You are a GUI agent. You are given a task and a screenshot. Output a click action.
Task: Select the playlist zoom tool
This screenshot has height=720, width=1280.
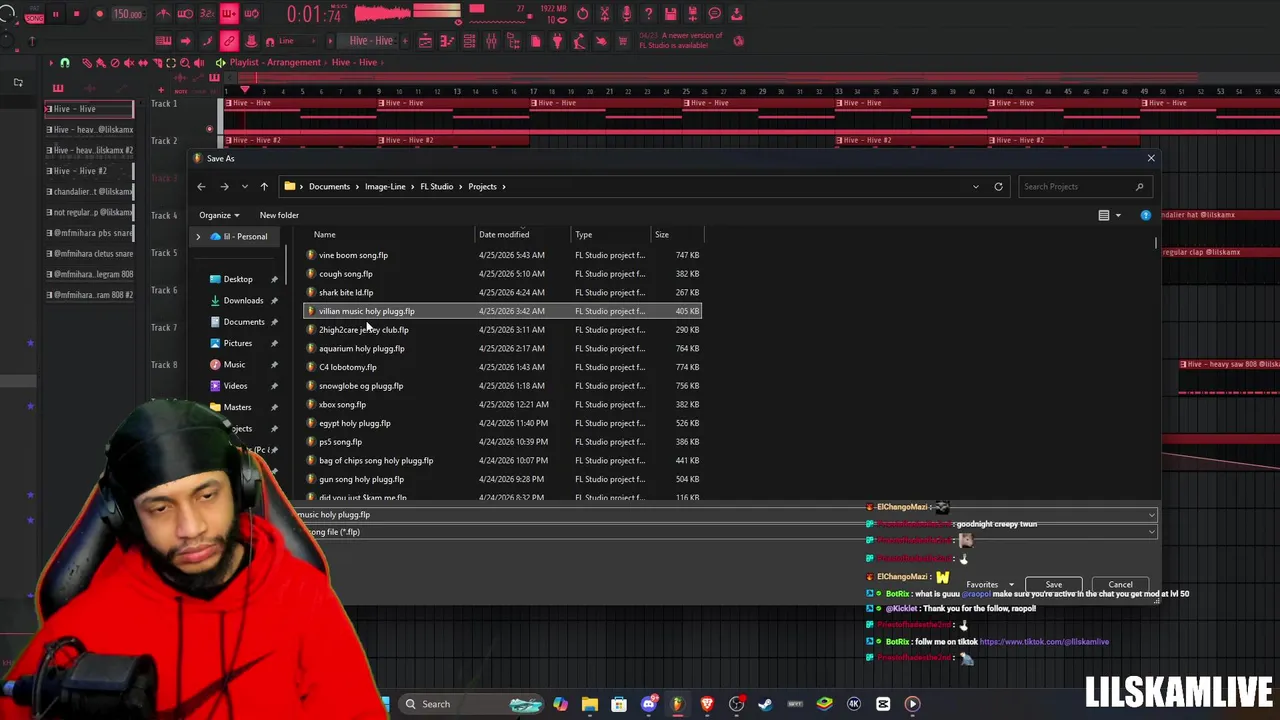[185, 62]
